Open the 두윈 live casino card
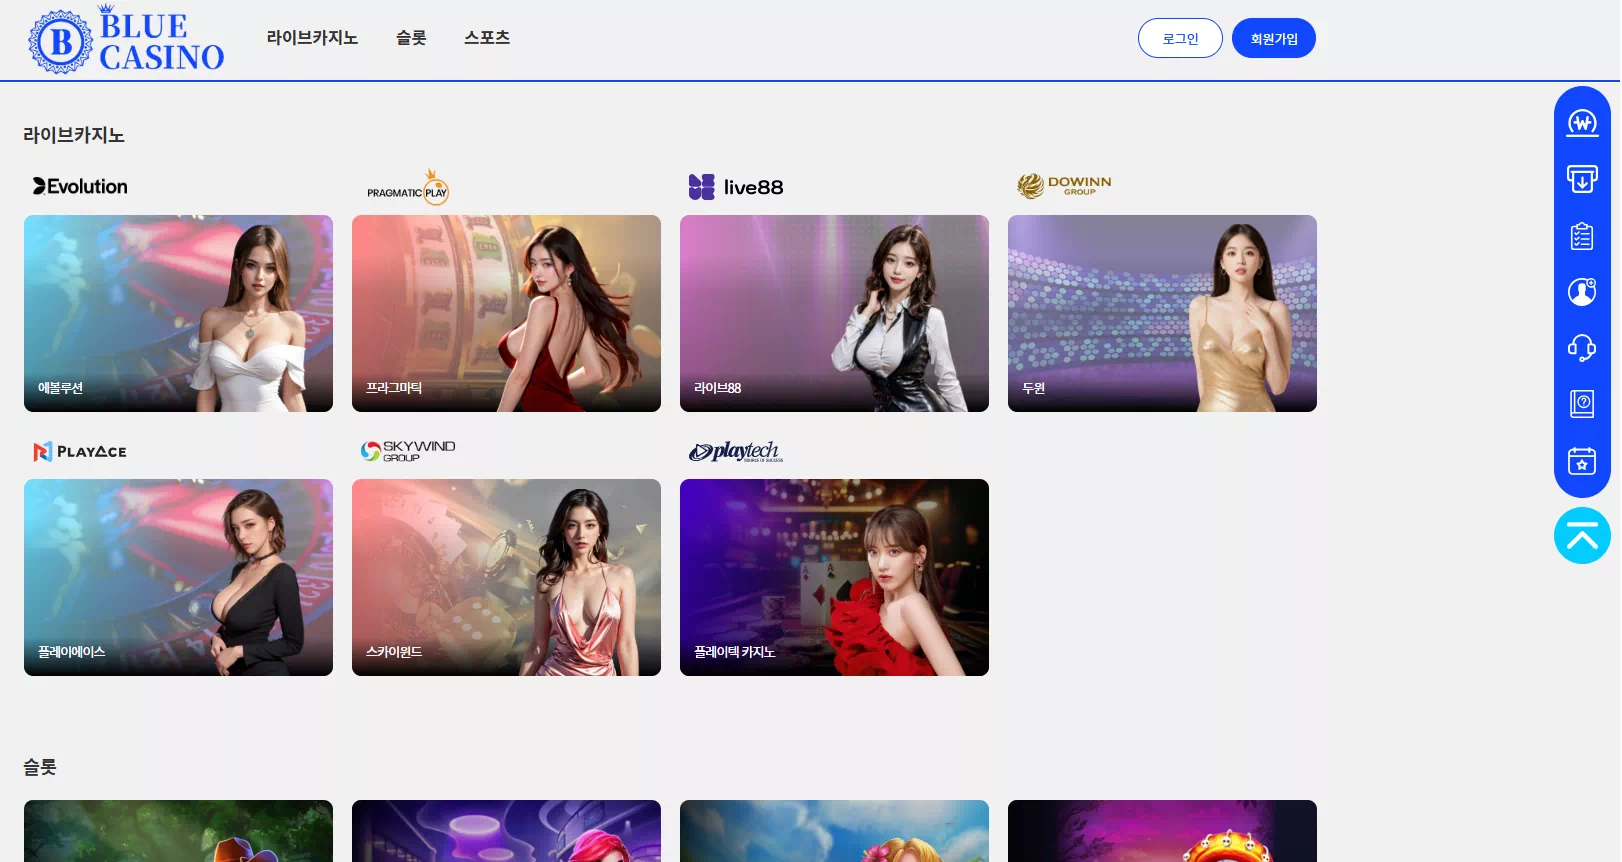This screenshot has height=862, width=1622. coord(1162,313)
